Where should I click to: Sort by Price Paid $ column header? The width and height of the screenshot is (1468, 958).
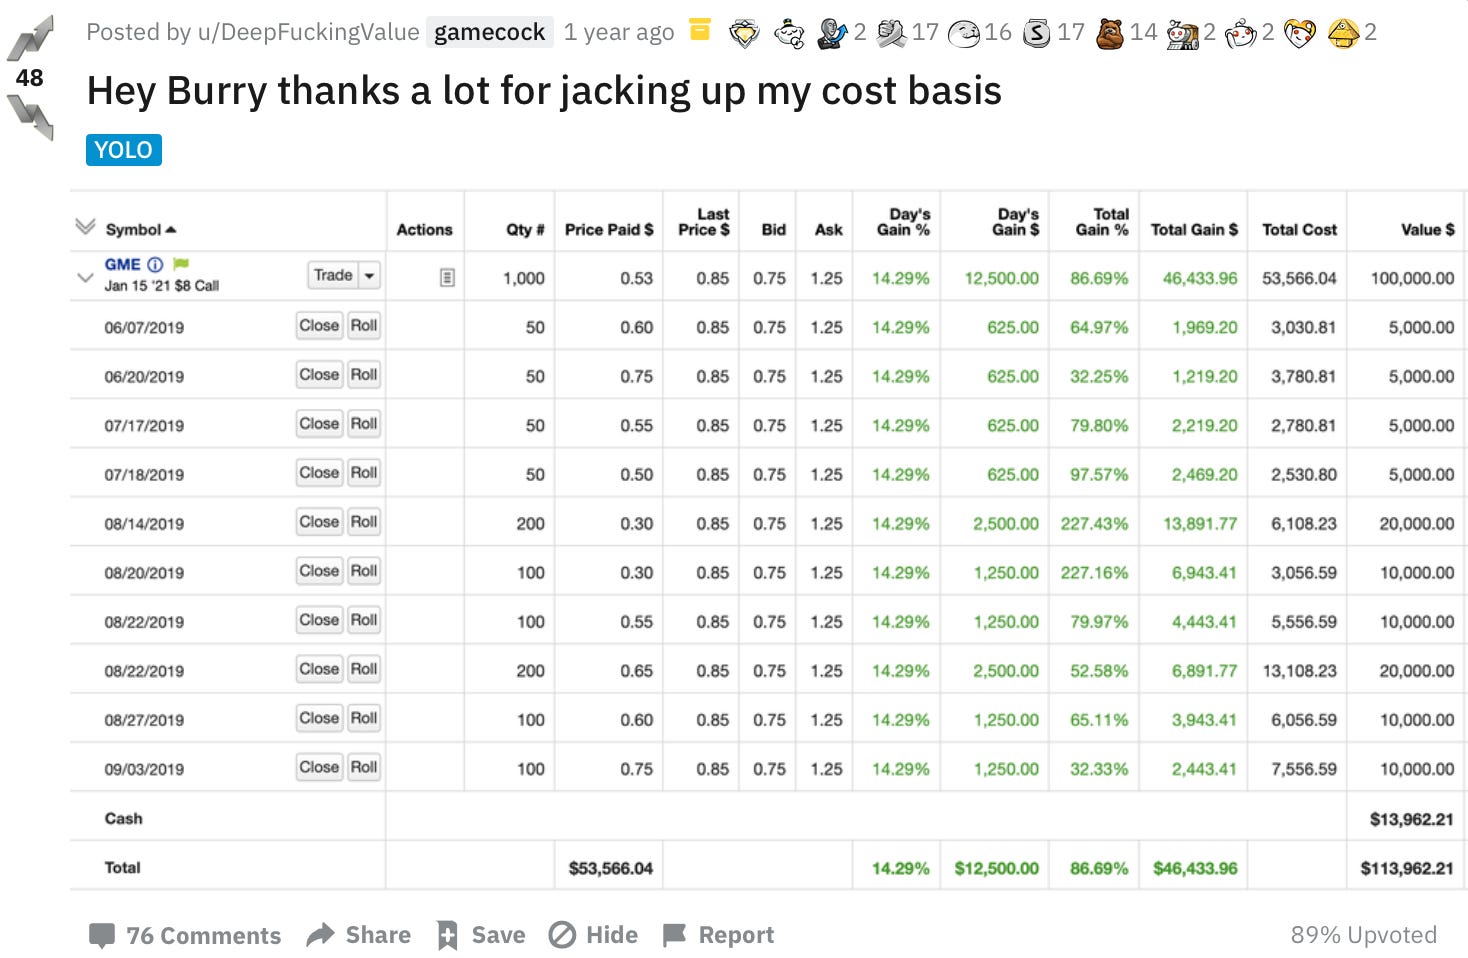(609, 229)
